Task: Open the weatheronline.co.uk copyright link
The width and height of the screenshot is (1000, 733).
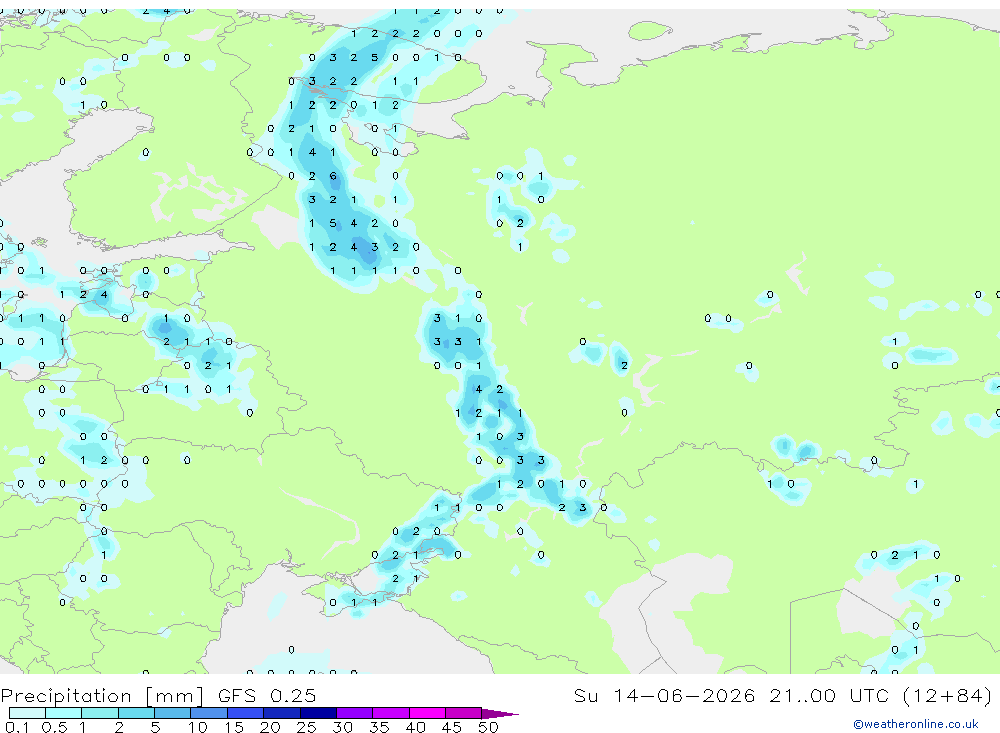Action: click(916, 724)
